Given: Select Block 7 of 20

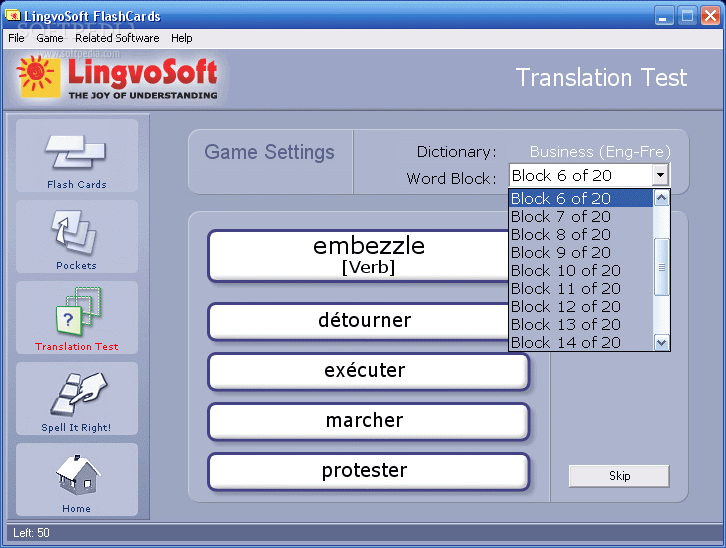Looking at the screenshot, I should (581, 217).
